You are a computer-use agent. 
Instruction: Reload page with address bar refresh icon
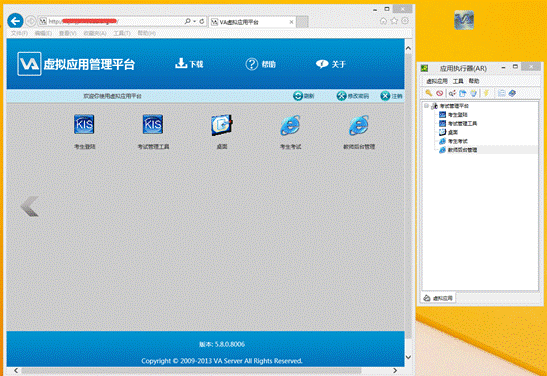pyautogui.click(x=202, y=22)
